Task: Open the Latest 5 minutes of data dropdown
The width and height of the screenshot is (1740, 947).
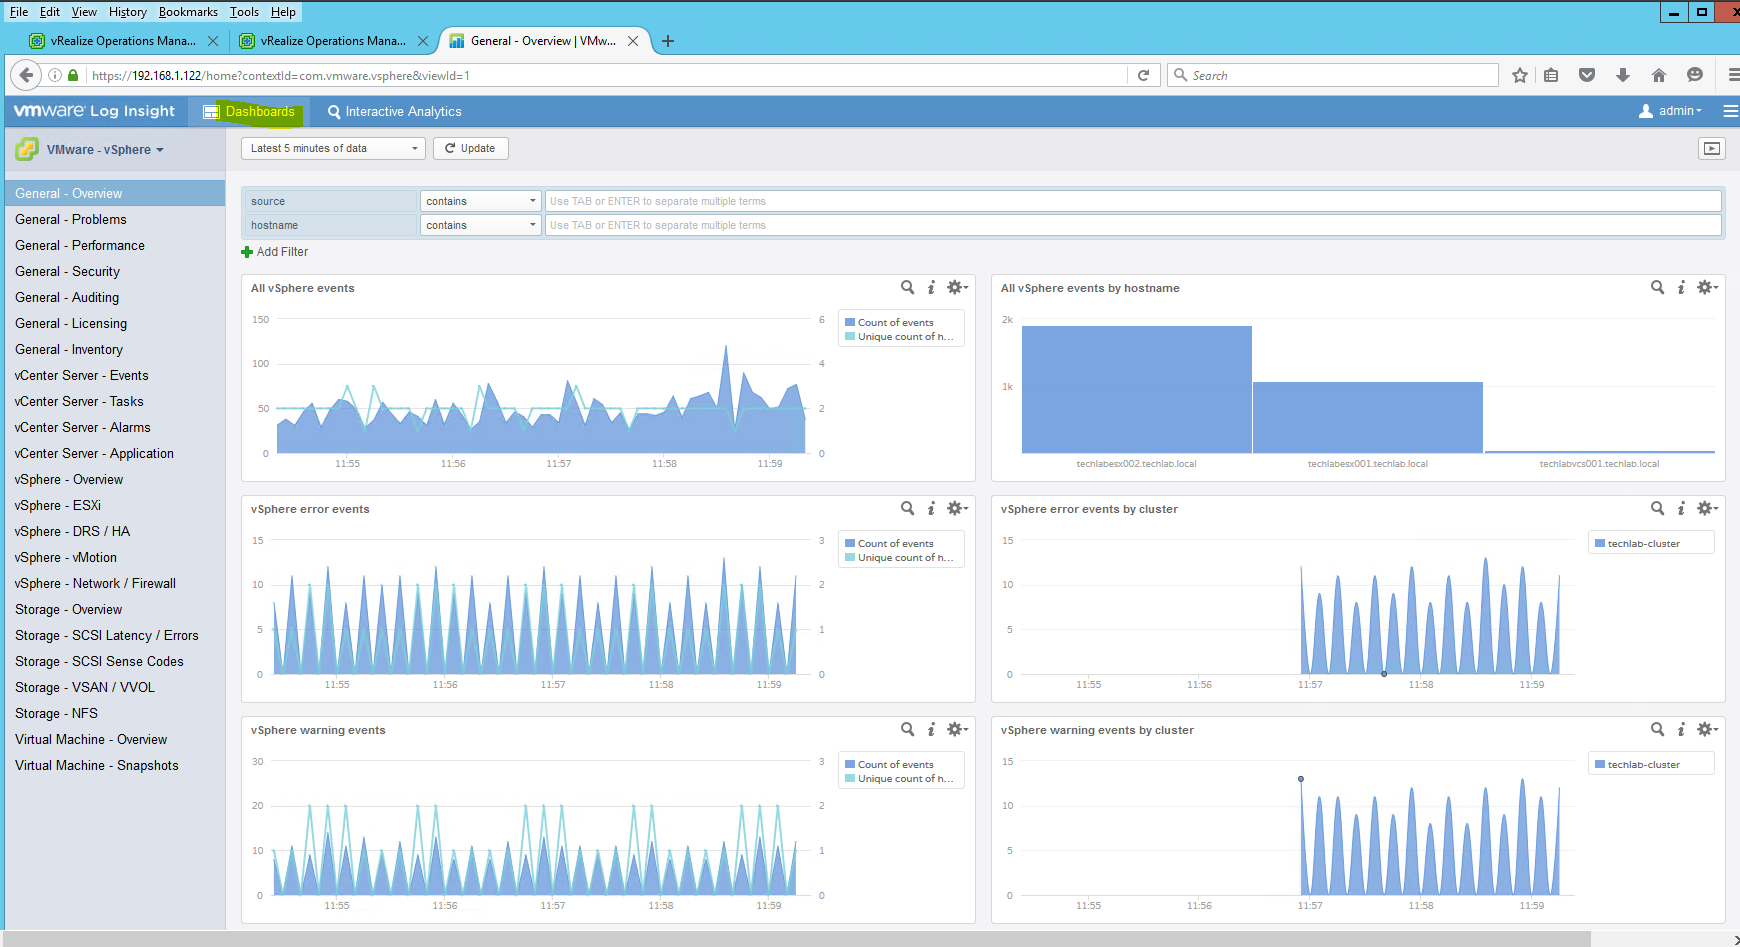Action: [x=333, y=148]
